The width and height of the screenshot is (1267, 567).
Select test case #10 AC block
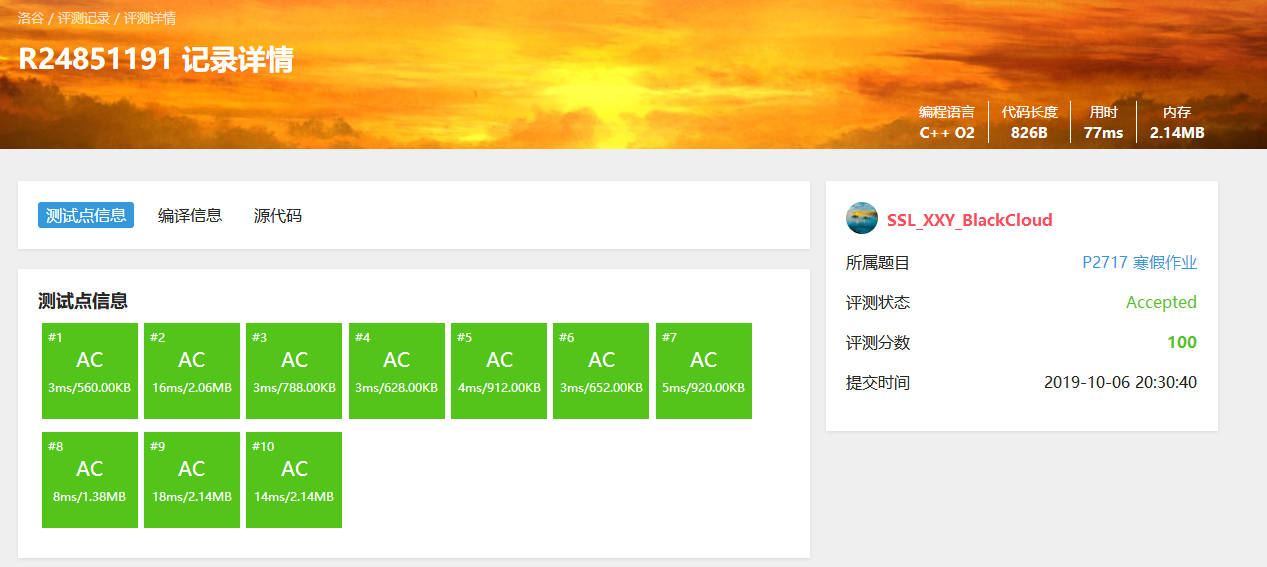294,480
